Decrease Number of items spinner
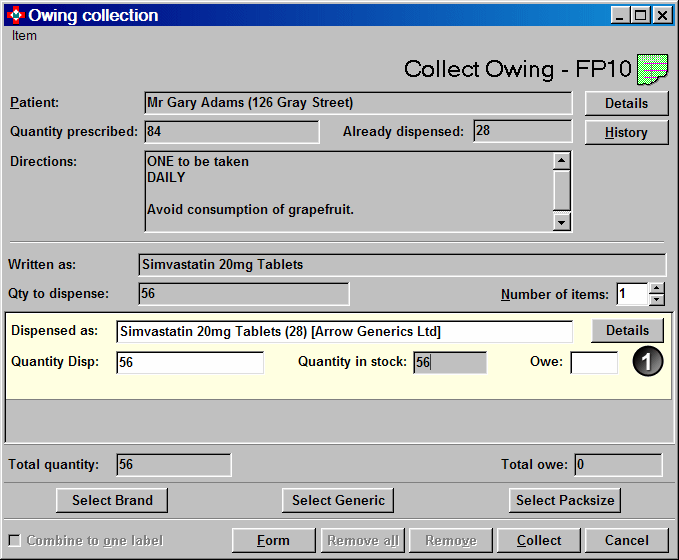Viewport: 679px width, 560px height. tap(657, 299)
